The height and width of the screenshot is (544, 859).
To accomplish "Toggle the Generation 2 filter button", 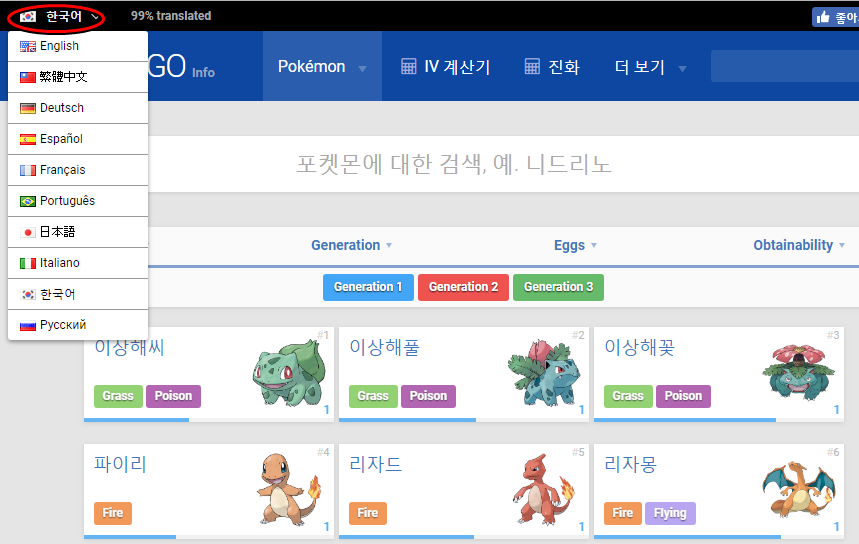I will (x=463, y=287).
